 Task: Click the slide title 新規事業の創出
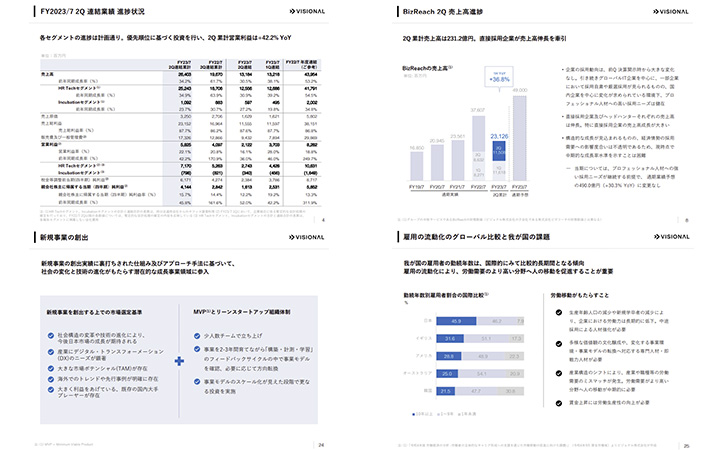64,237
